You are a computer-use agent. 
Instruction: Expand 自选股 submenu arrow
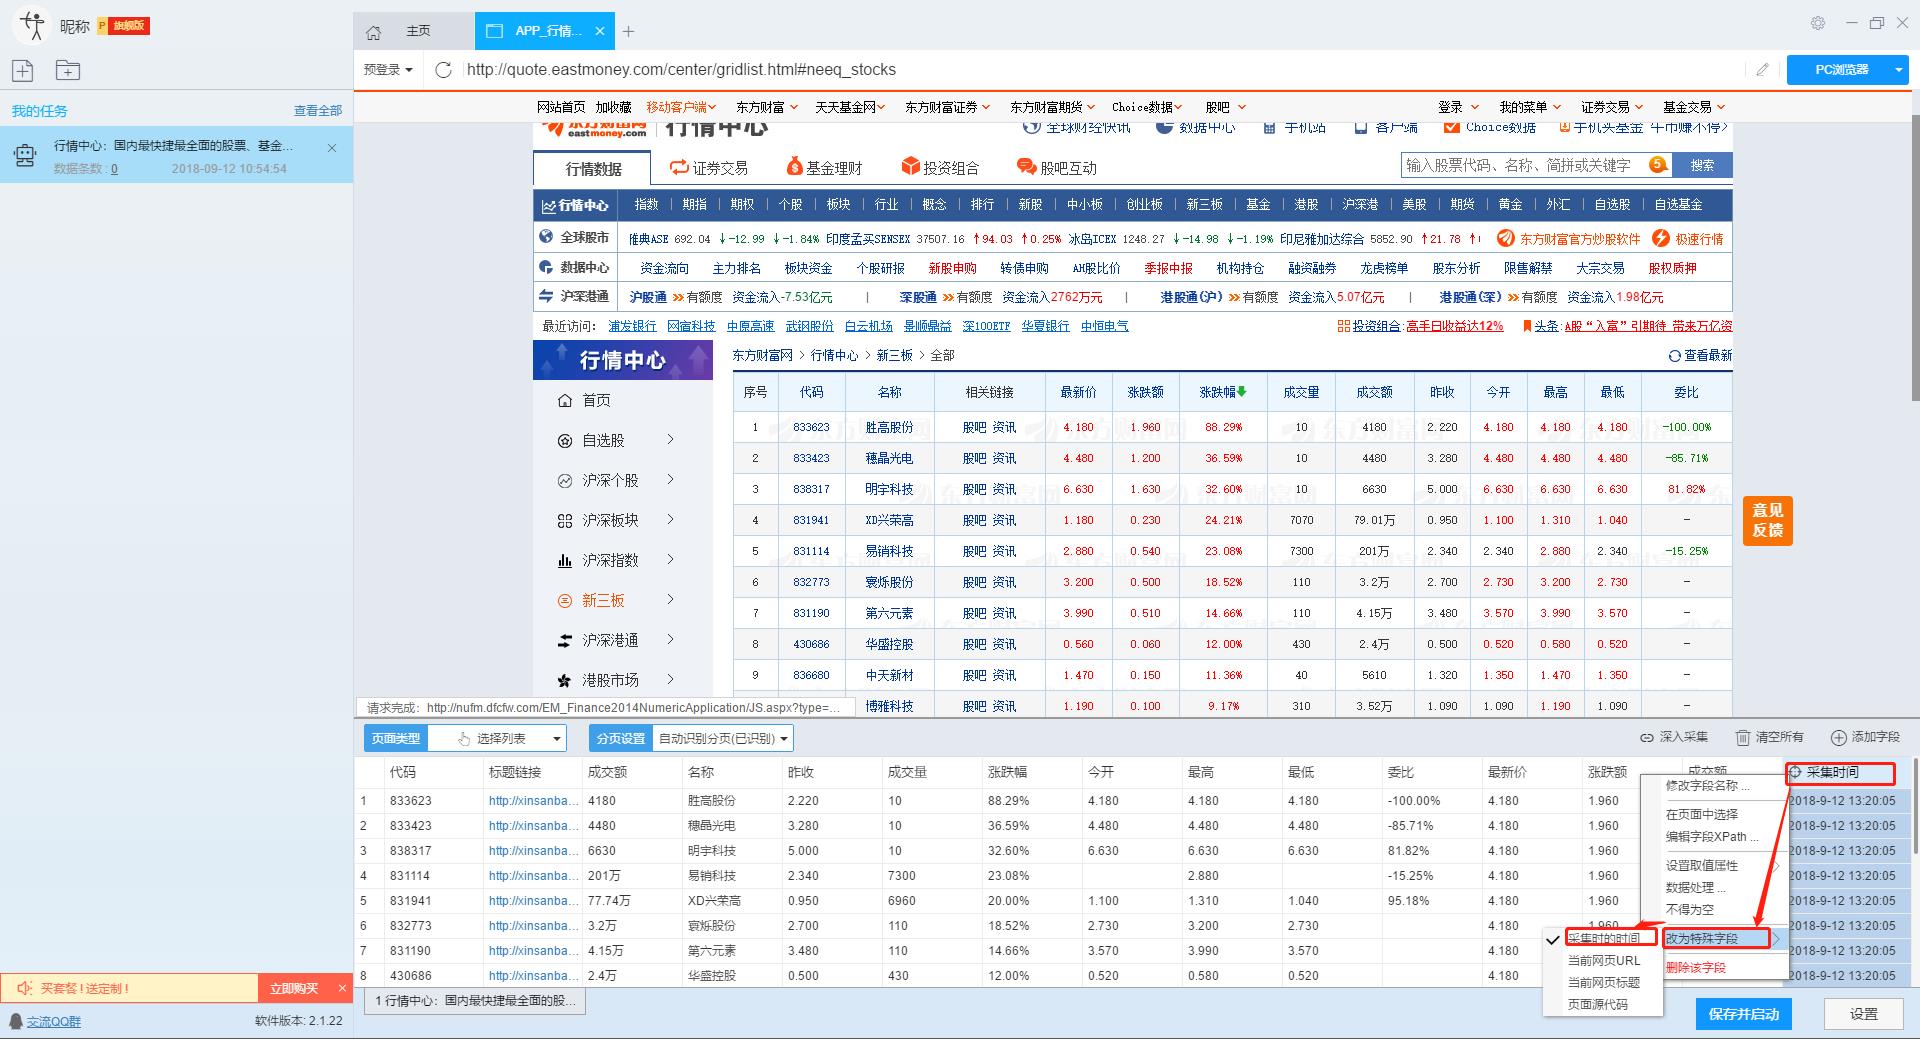tap(670, 439)
